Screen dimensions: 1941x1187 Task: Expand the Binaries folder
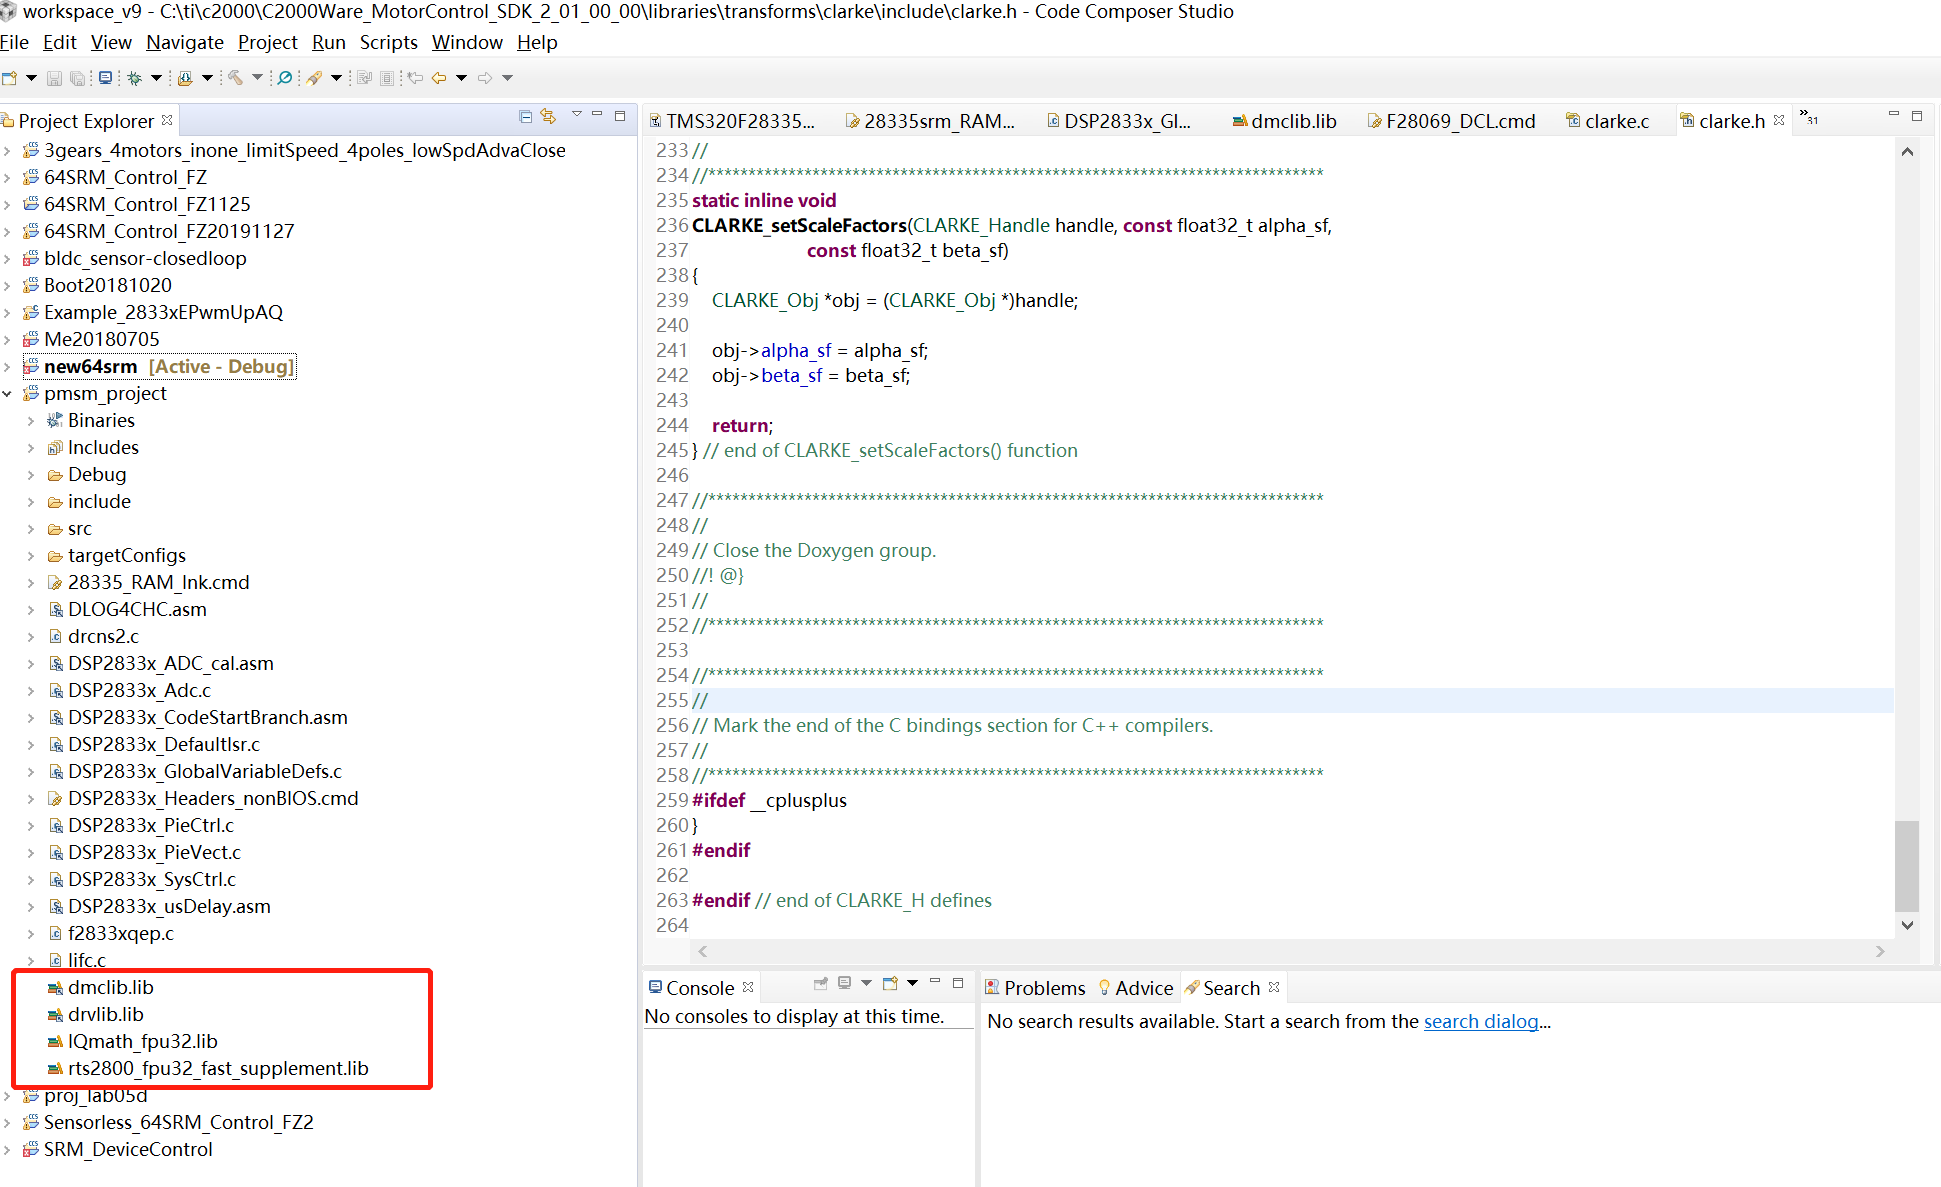31,421
